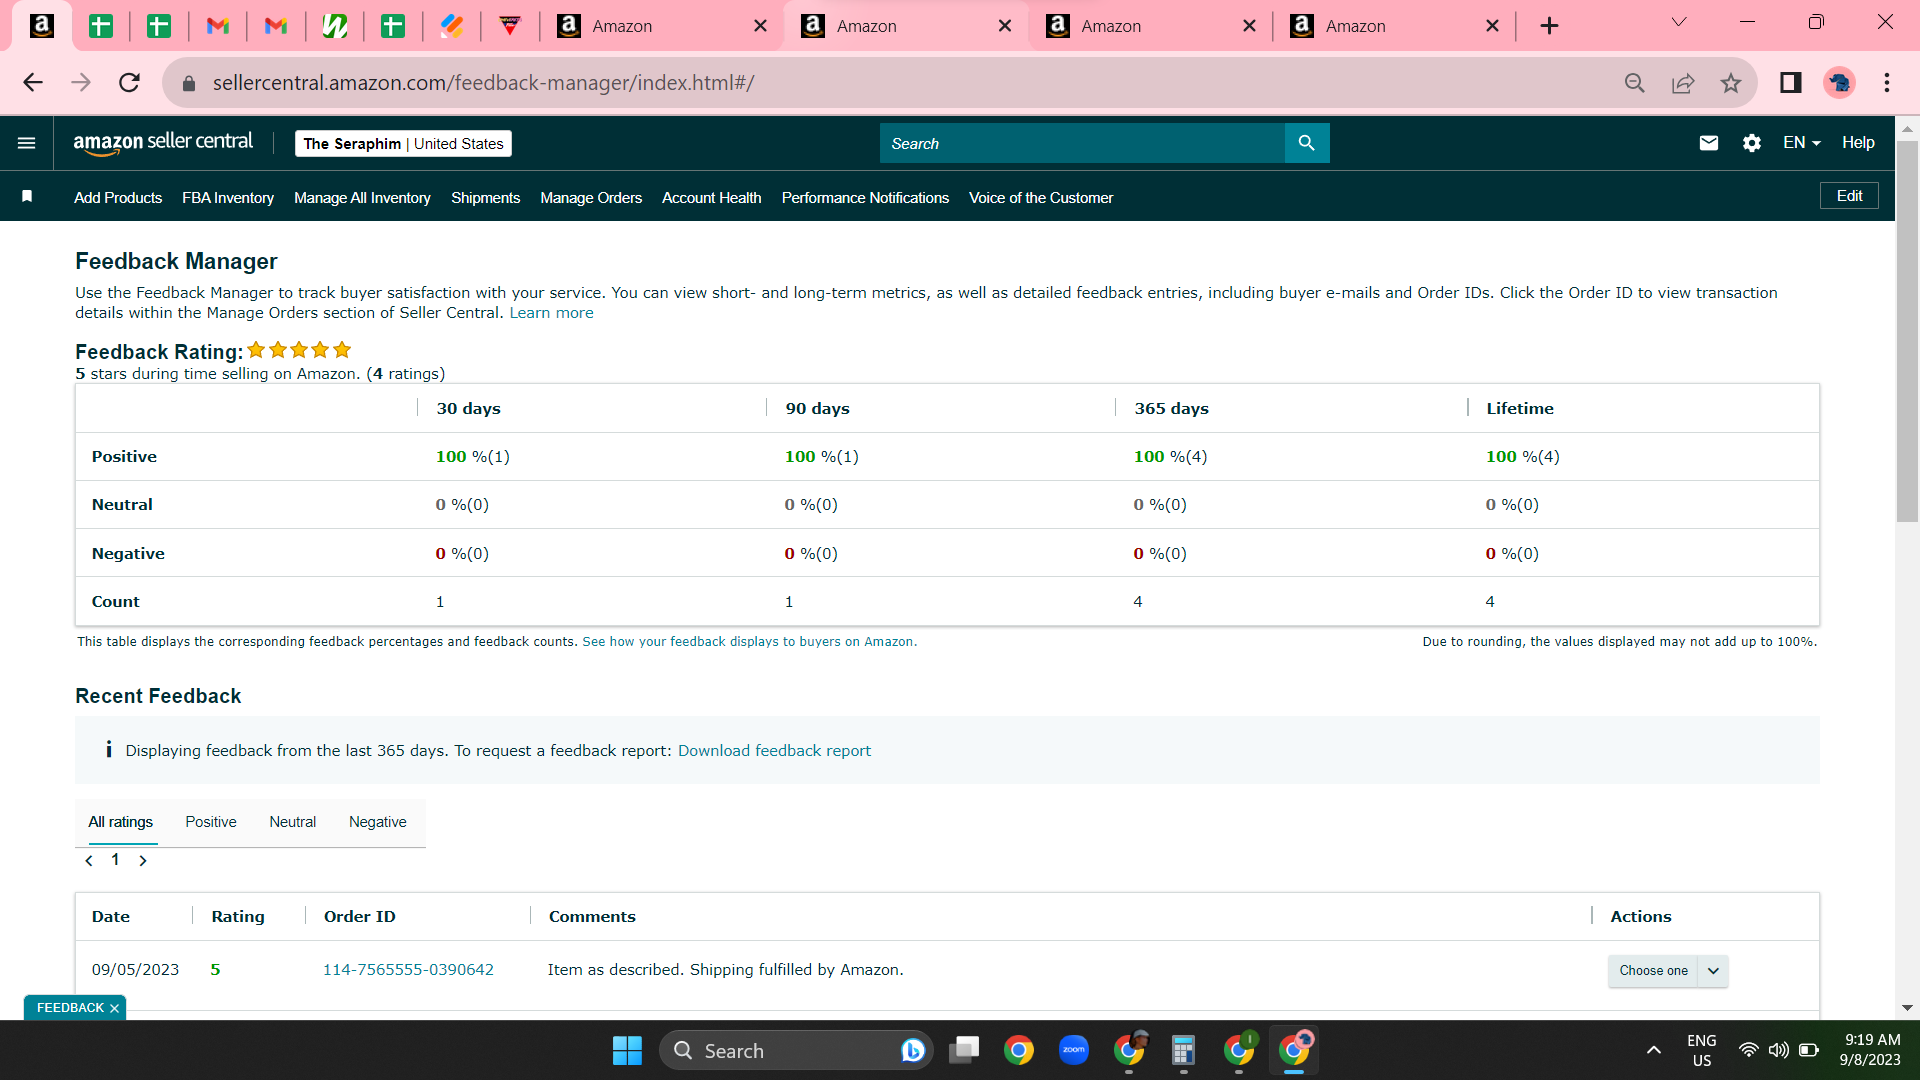Open order 114-7565555-0390642 link
This screenshot has height=1080, width=1920.
point(408,970)
